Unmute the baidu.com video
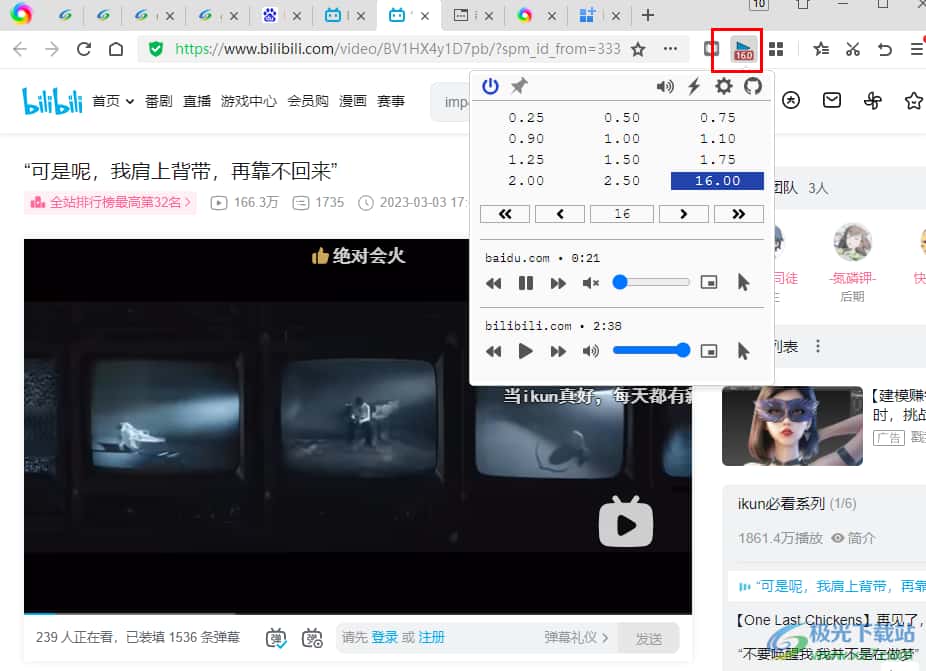Image resolution: width=926 pixels, height=671 pixels. click(591, 283)
